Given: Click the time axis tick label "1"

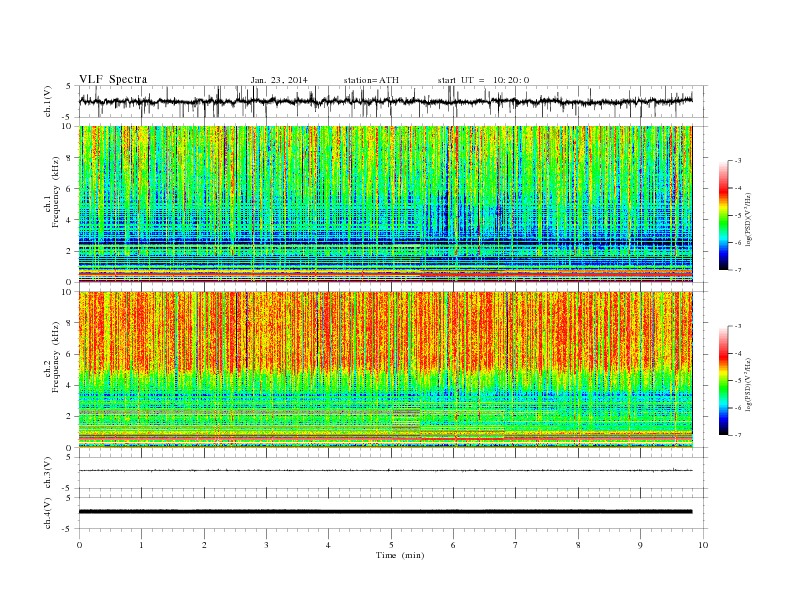Looking at the screenshot, I should tap(141, 545).
